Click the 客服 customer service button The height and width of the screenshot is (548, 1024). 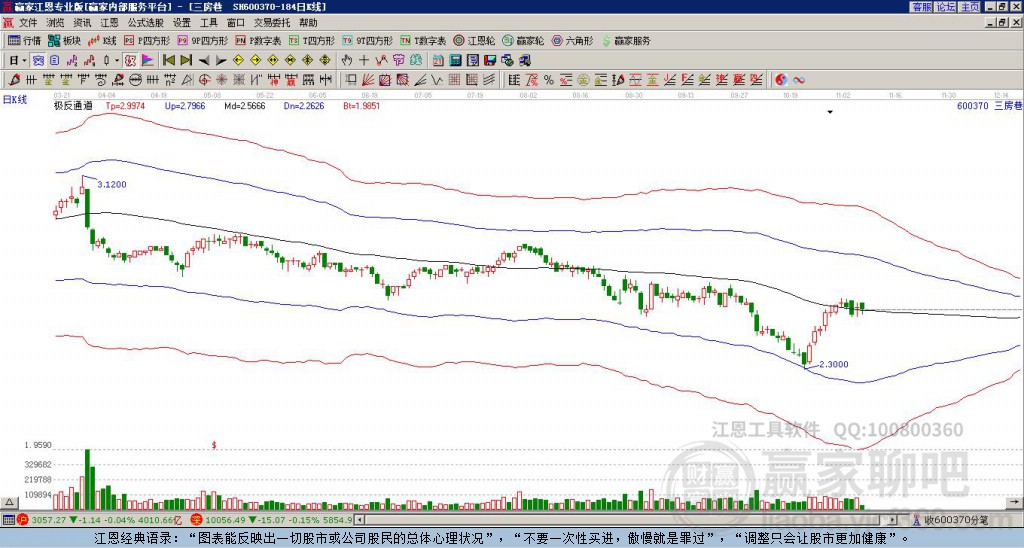pos(921,7)
